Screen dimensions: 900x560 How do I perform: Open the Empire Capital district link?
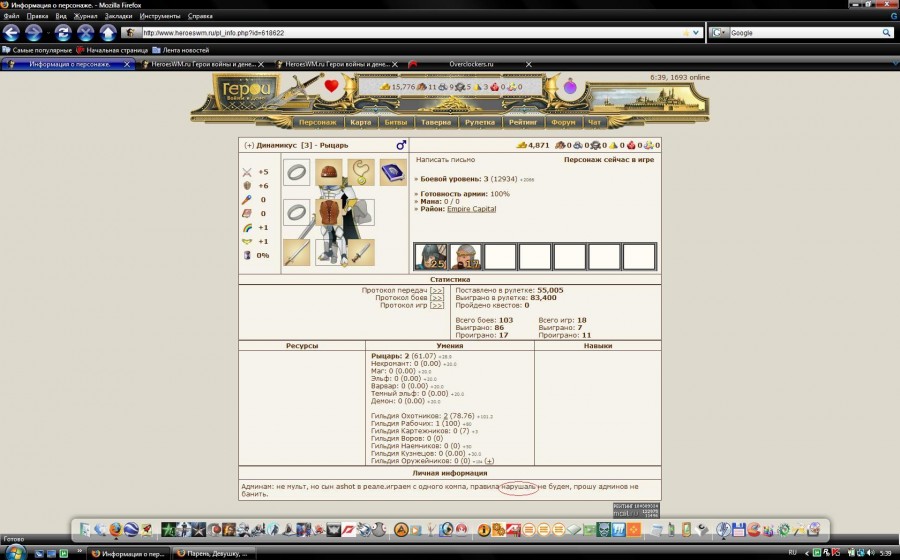click(471, 209)
